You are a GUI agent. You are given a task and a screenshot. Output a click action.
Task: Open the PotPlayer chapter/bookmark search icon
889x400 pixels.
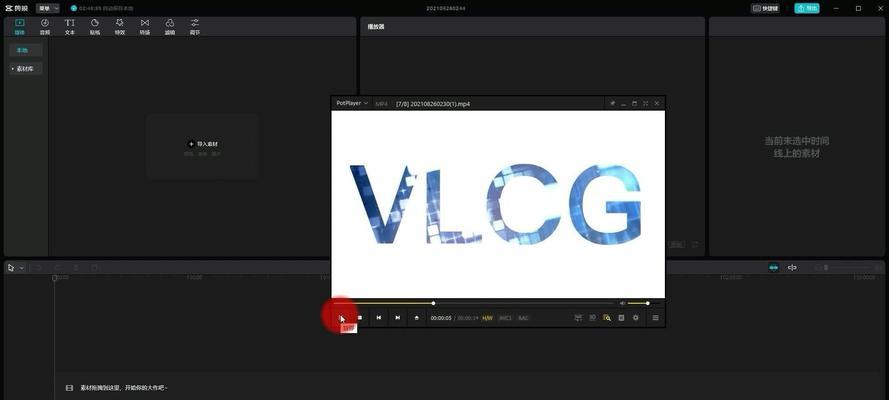click(x=607, y=318)
